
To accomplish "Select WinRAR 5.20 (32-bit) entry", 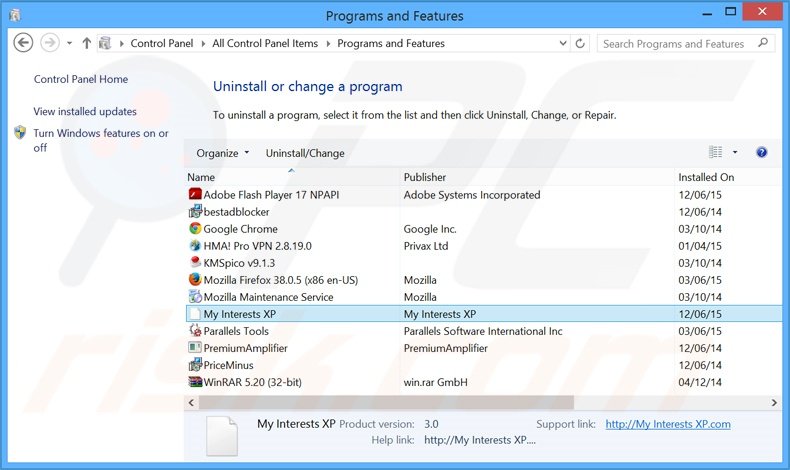I will pos(252,382).
